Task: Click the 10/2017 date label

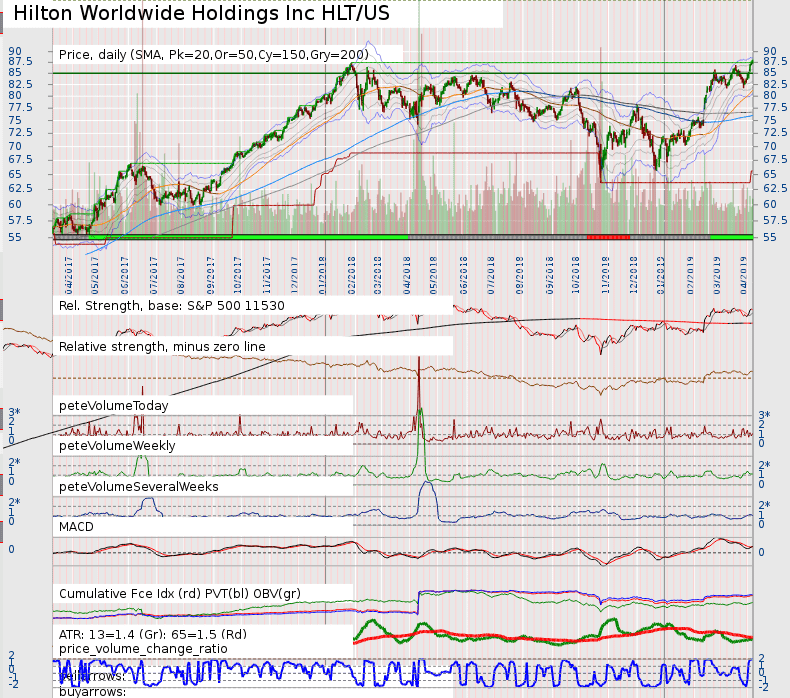Action: [237, 276]
